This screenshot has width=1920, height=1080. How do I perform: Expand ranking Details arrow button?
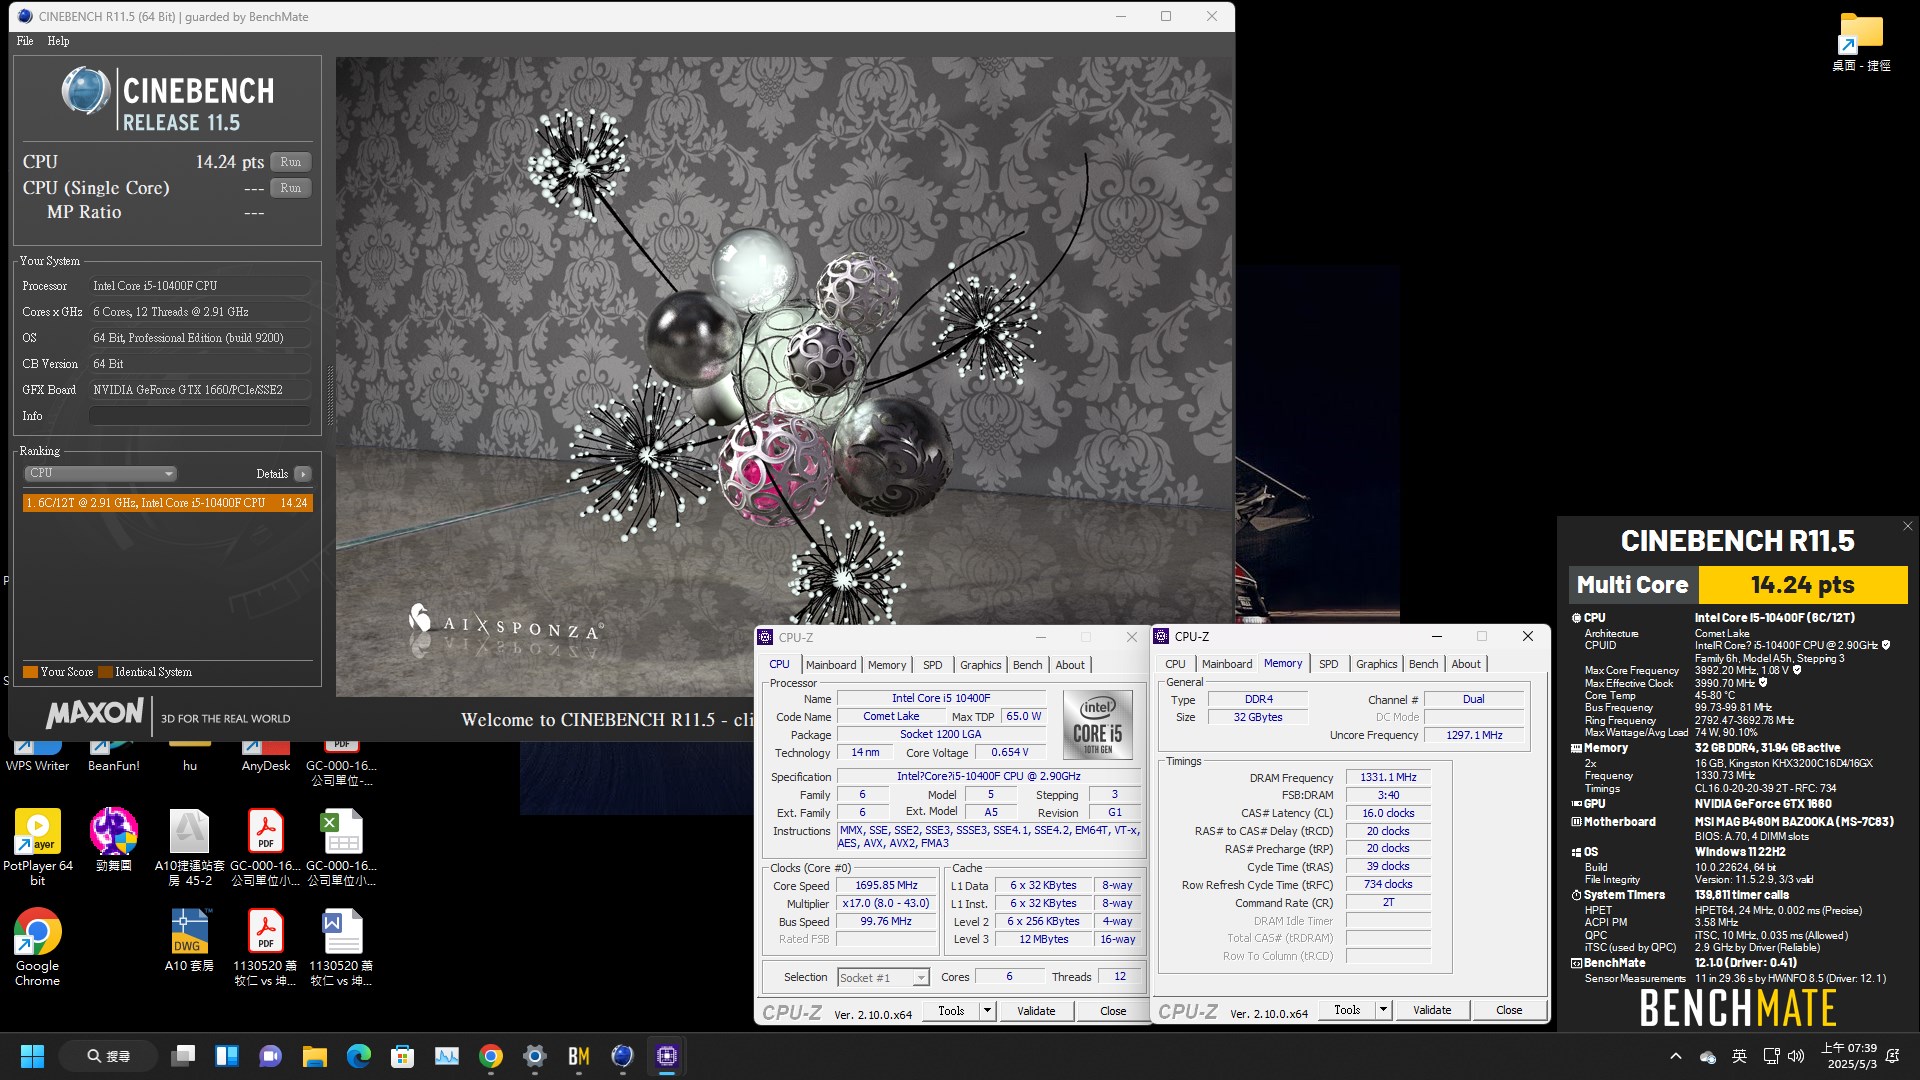point(303,474)
